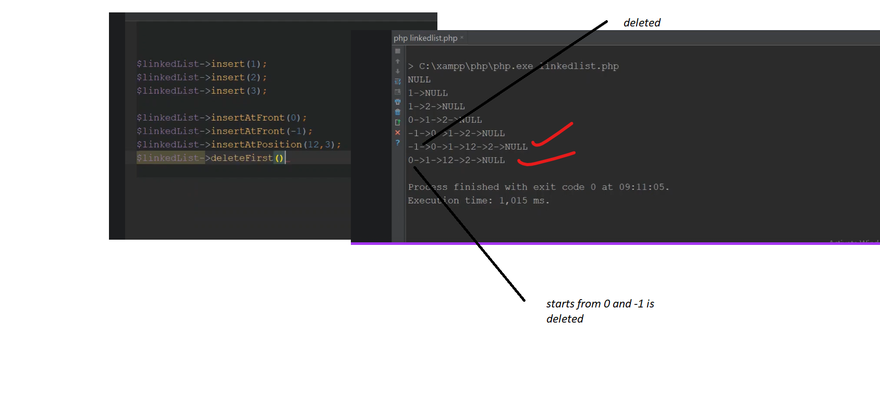Click the up arrow in console toolbar

pyautogui.click(x=398, y=61)
